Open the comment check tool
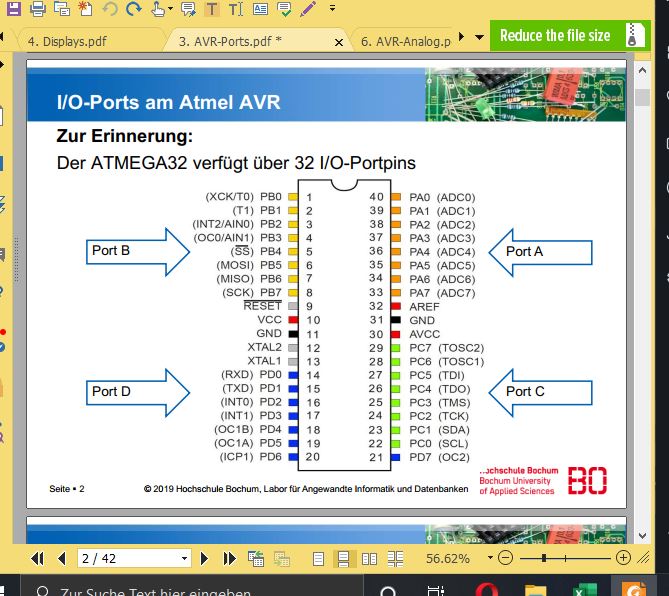The width and height of the screenshot is (669, 596). (x=284, y=9)
